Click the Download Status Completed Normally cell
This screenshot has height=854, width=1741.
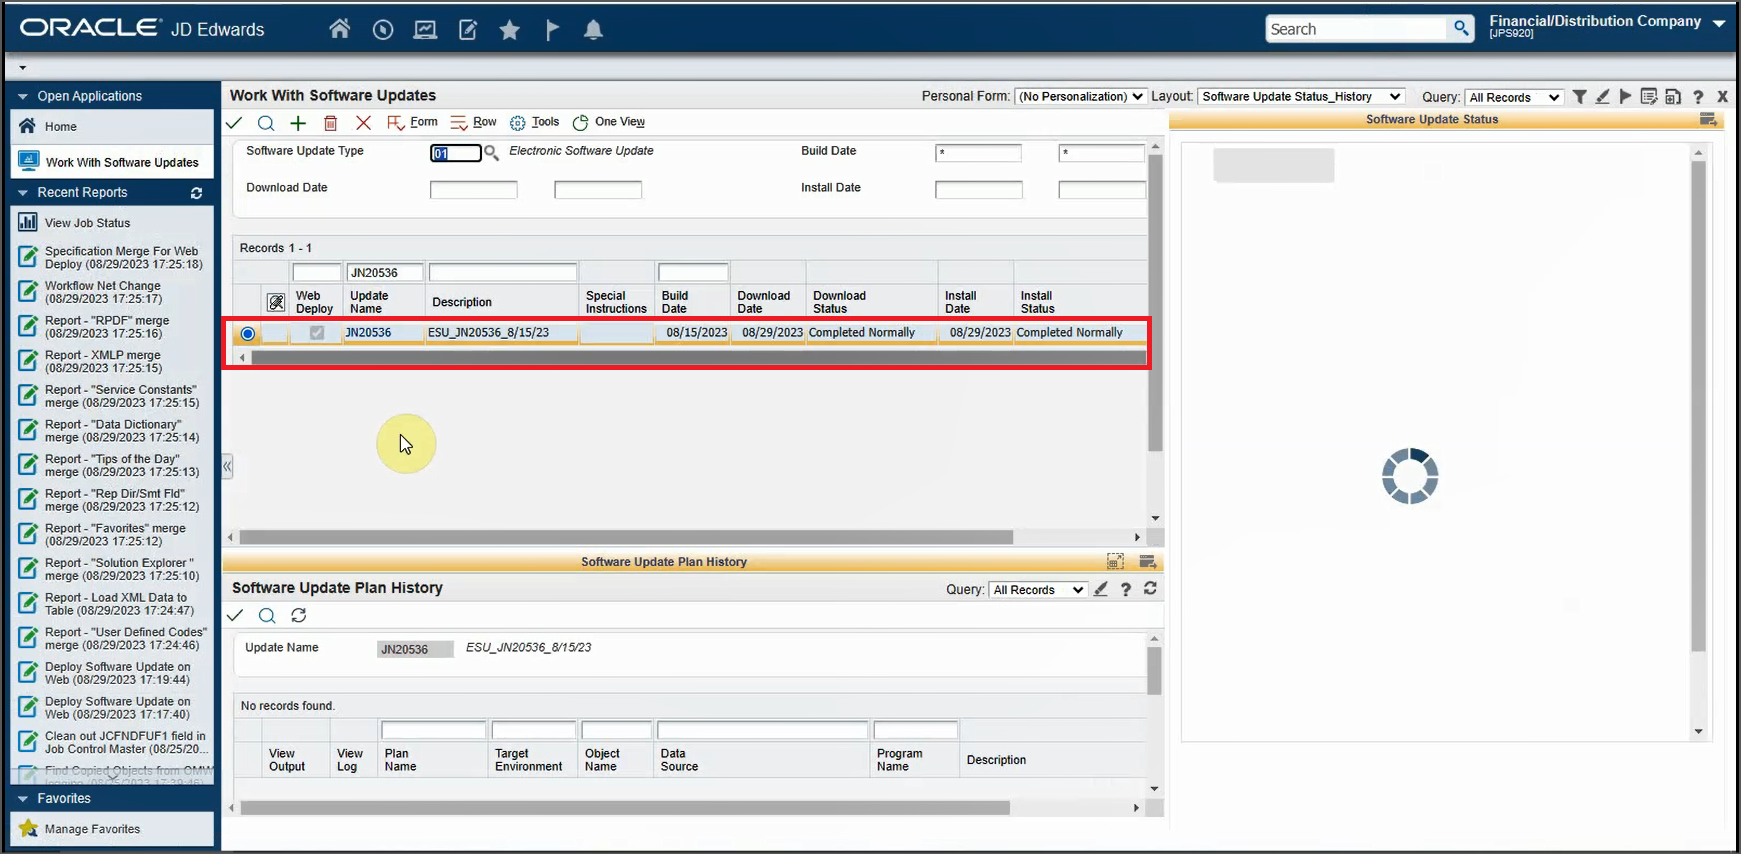coord(871,333)
